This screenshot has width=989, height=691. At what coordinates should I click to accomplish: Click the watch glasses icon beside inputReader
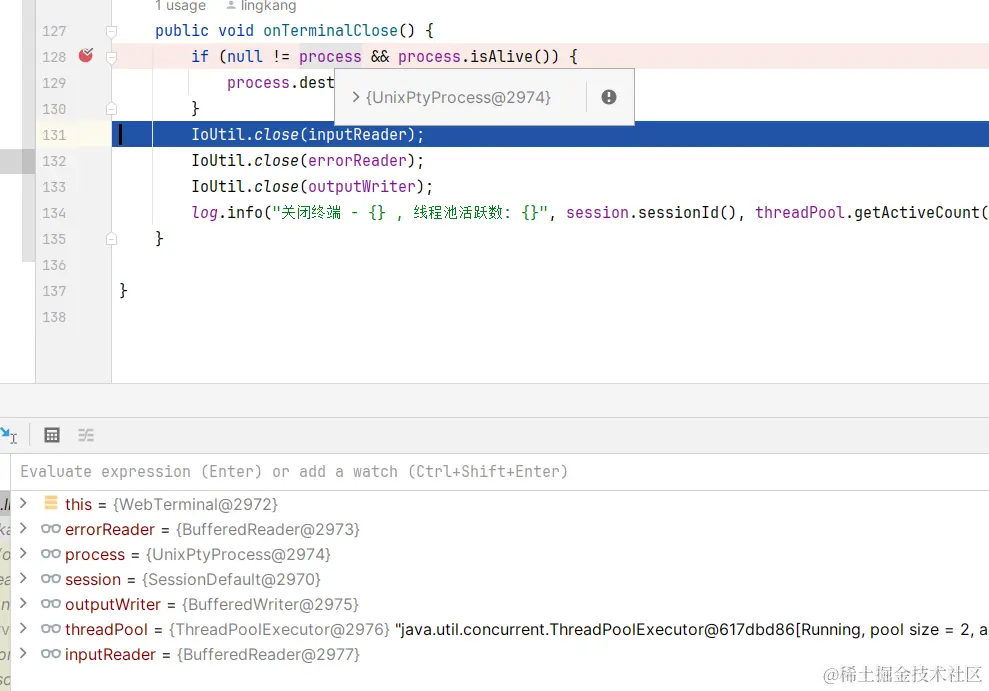coord(50,654)
